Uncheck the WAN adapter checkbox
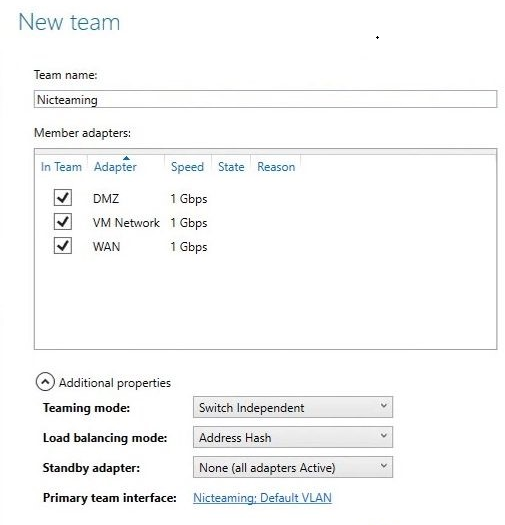This screenshot has height=525, width=505. (x=63, y=246)
